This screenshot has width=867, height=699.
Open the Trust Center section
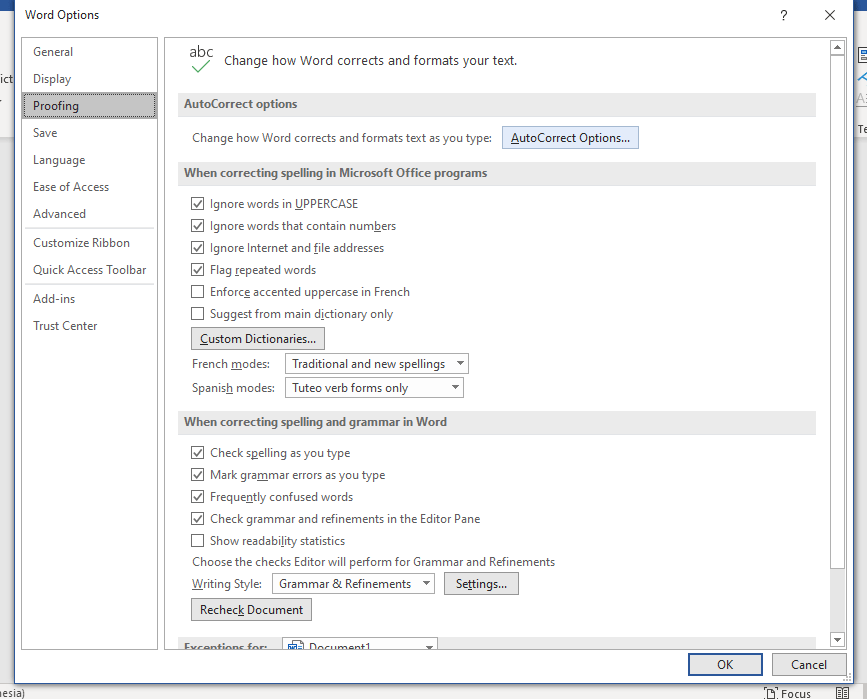pyautogui.click(x=65, y=326)
